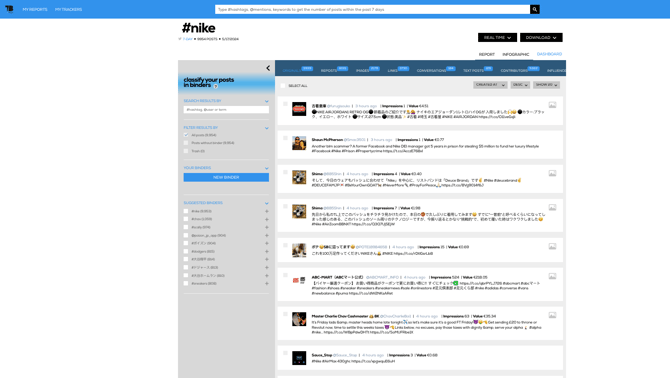Add #nike suggested binder with plus
This screenshot has height=378, width=670.
coord(267,211)
